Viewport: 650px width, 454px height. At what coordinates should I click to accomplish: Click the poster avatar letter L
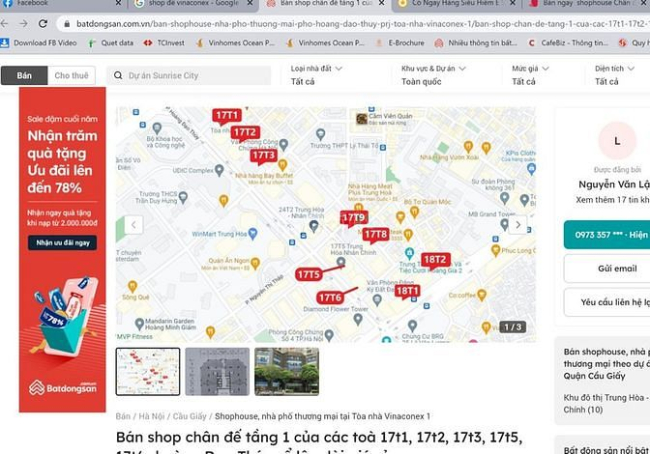click(x=617, y=141)
